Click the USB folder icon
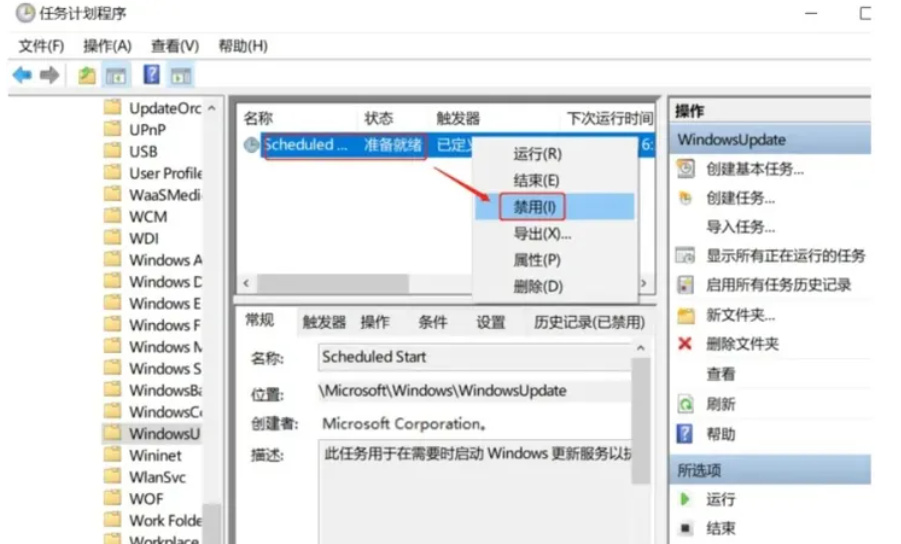The height and width of the screenshot is (544, 901). click(x=113, y=151)
